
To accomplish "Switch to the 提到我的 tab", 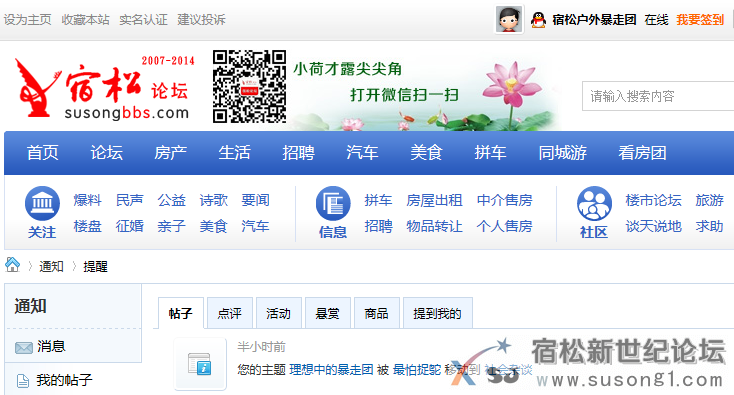I will tap(438, 313).
